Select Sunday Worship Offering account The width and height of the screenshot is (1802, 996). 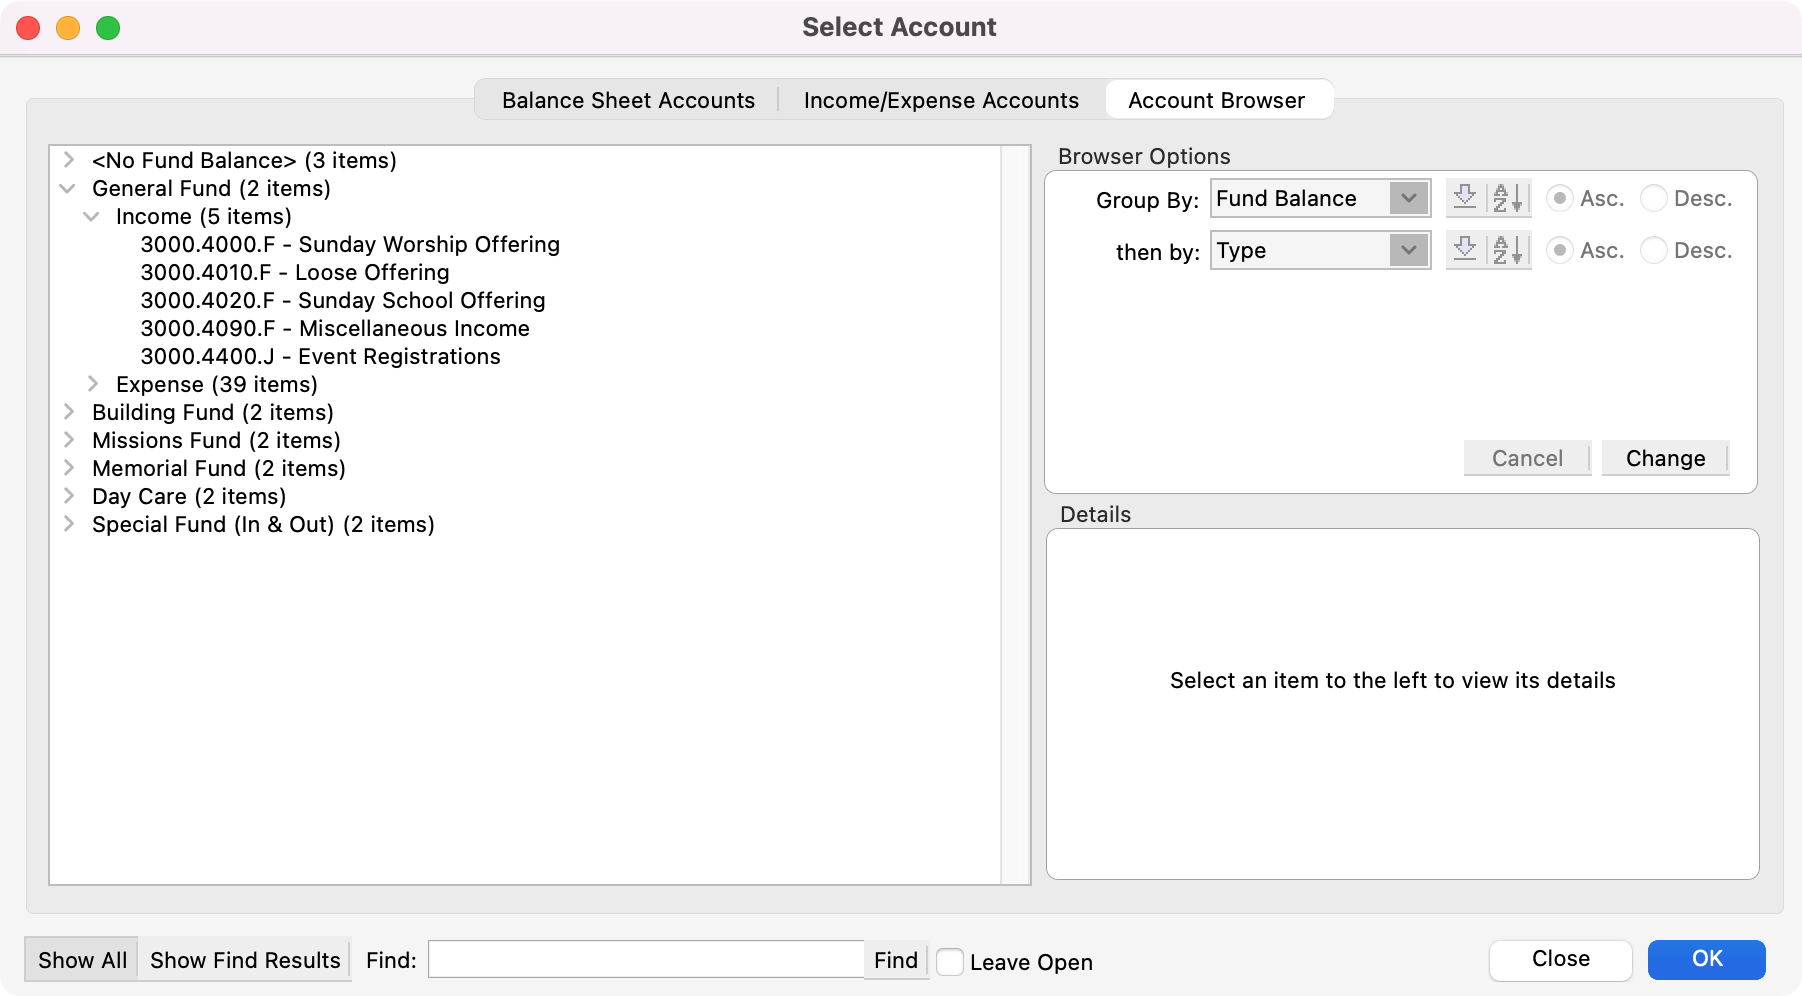(x=350, y=244)
